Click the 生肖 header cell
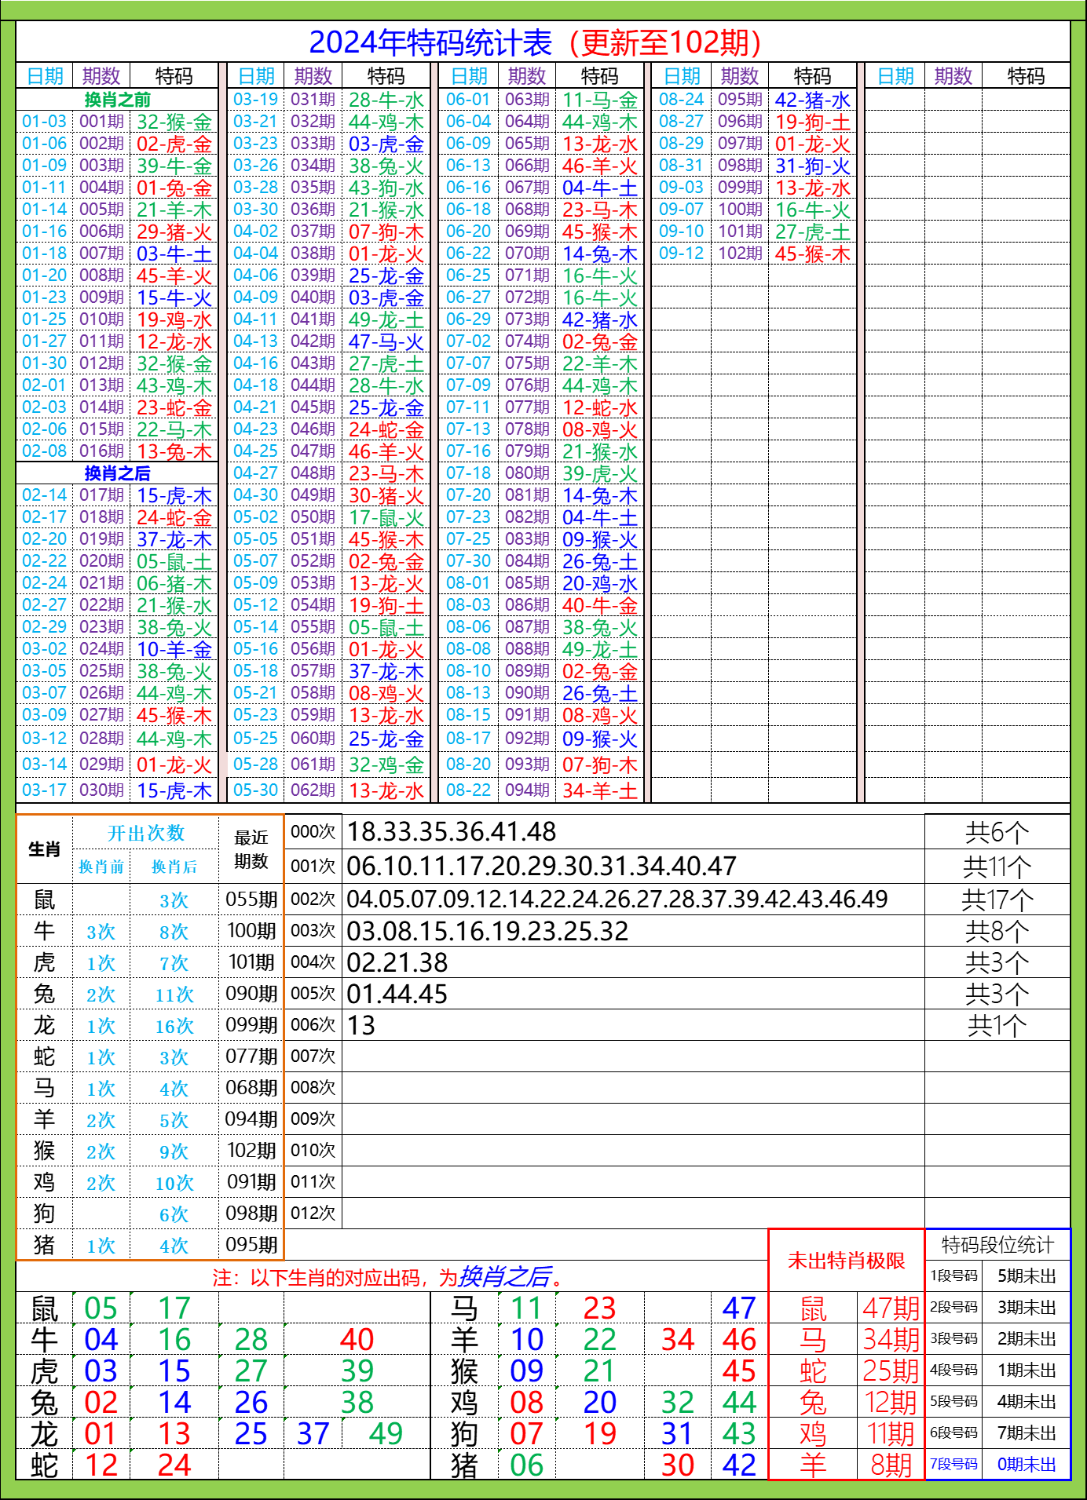The width and height of the screenshot is (1087, 1500). pyautogui.click(x=42, y=848)
